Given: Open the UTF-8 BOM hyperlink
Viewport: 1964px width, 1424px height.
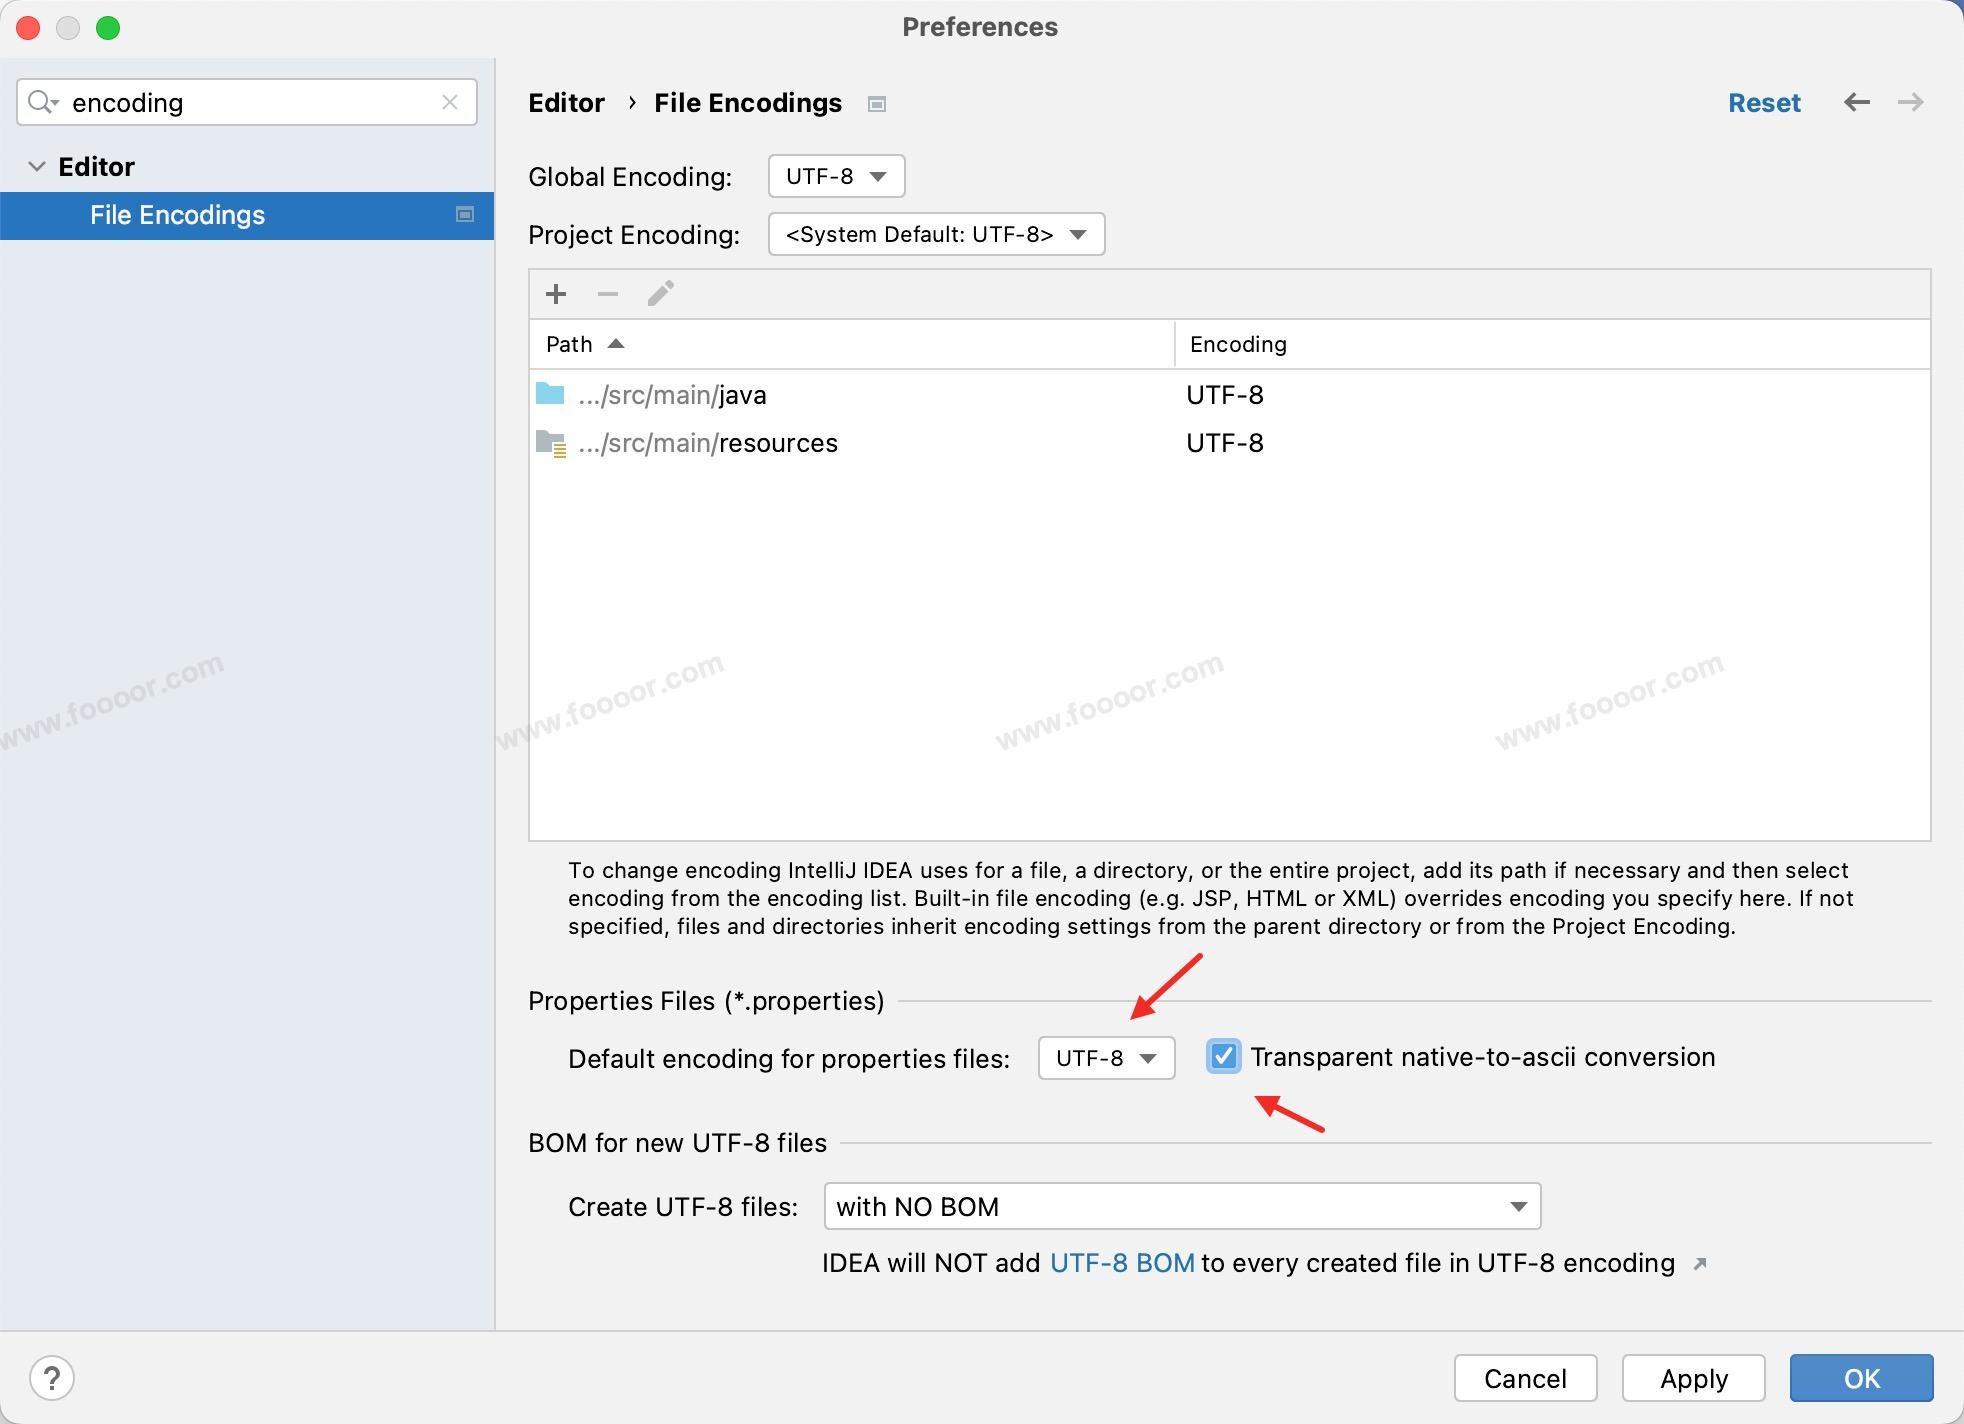Looking at the screenshot, I should (x=1121, y=1263).
